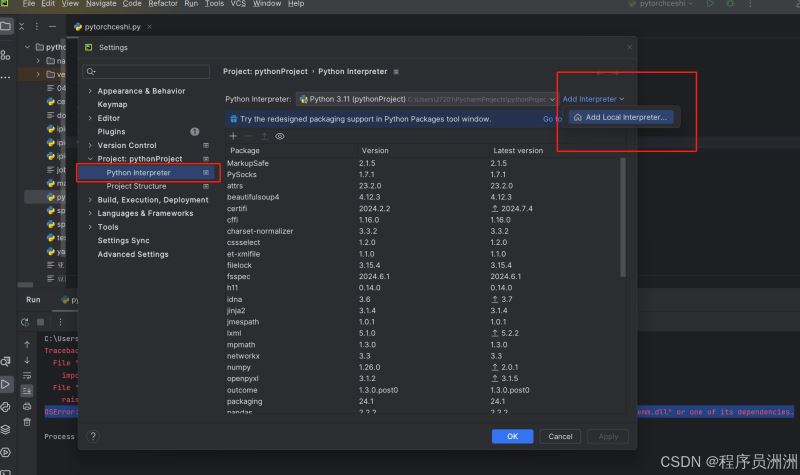
Task: Click the scroll up arrow in Run panel
Action: click(27, 344)
